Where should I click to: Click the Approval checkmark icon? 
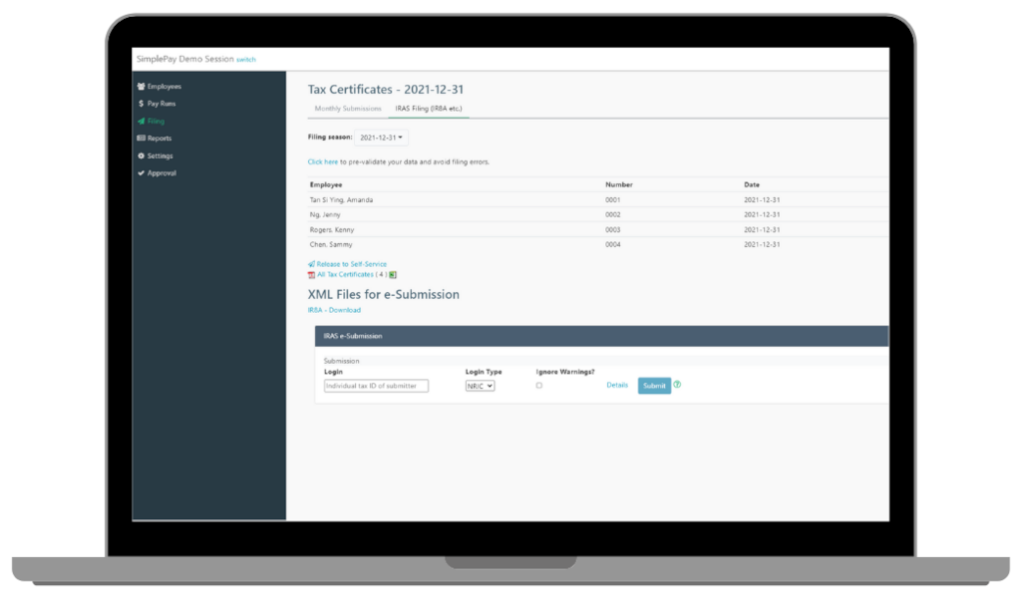(140, 173)
